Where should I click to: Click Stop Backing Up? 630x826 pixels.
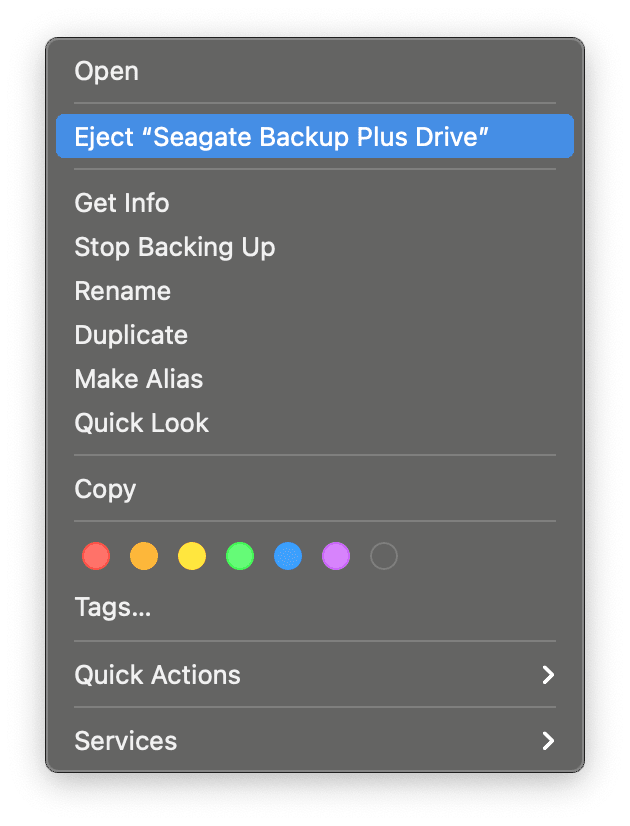pyautogui.click(x=175, y=247)
